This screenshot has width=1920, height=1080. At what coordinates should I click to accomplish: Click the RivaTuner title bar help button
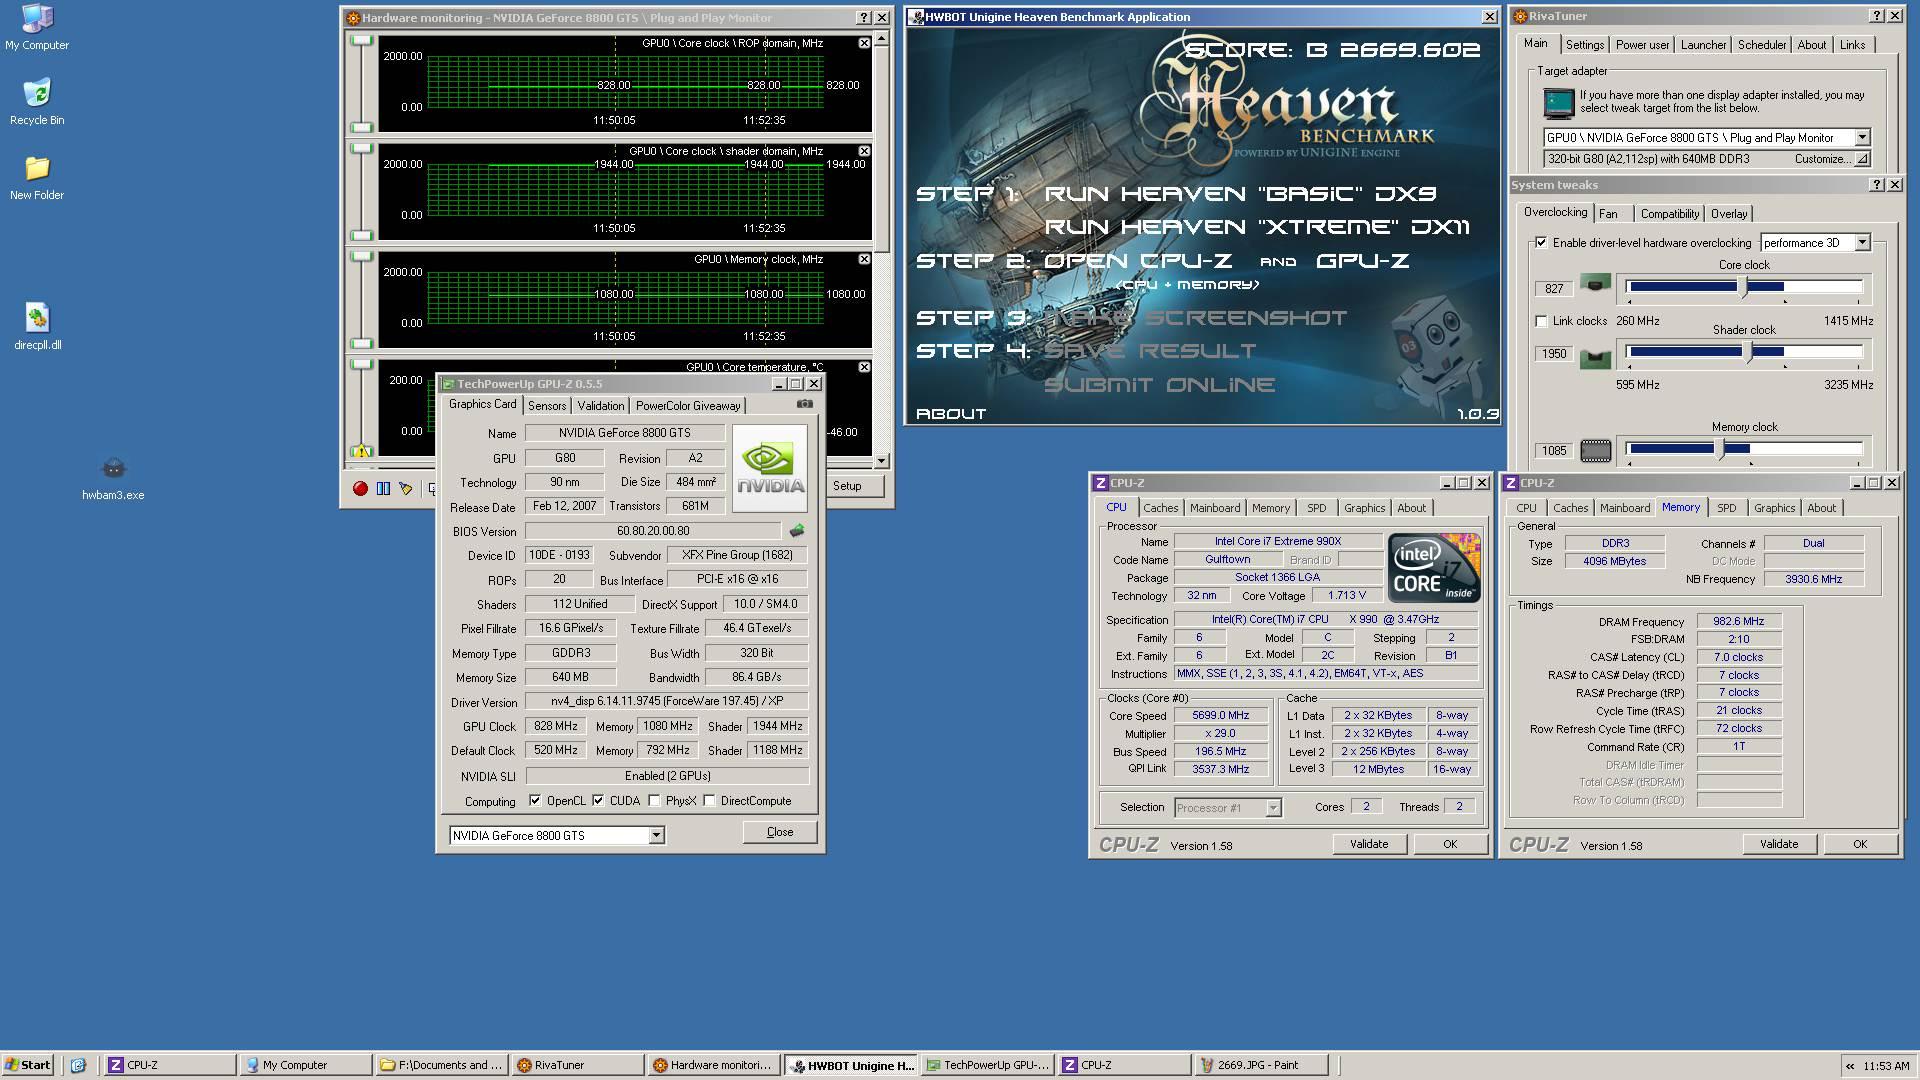click(1877, 16)
